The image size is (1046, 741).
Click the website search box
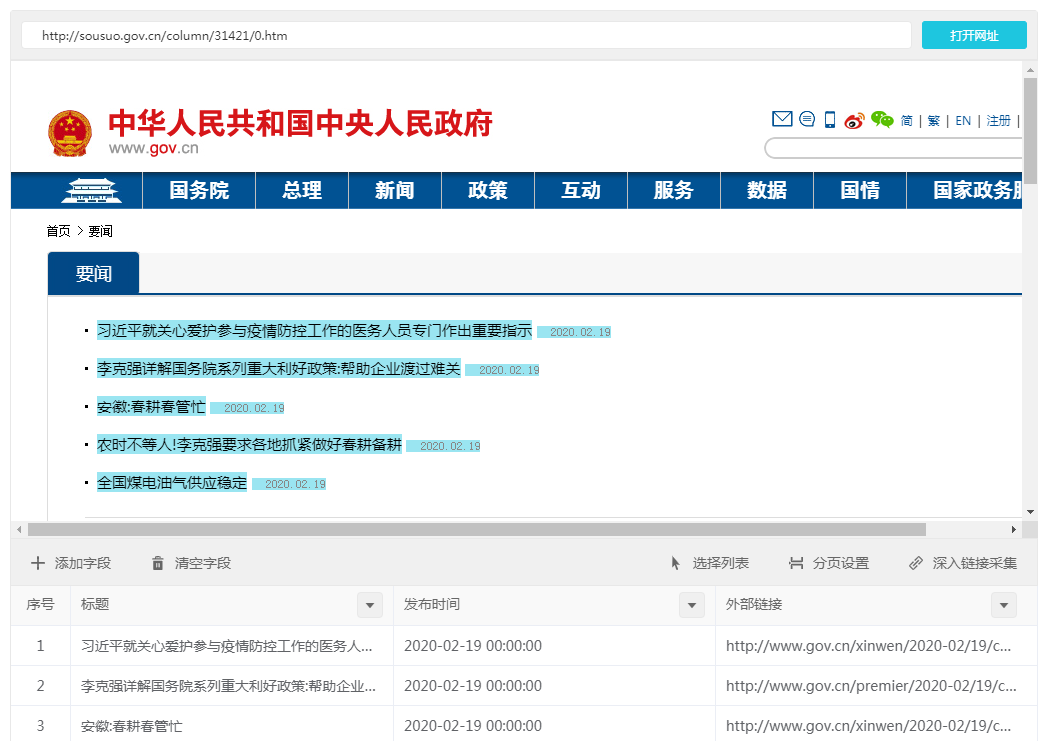[893, 148]
